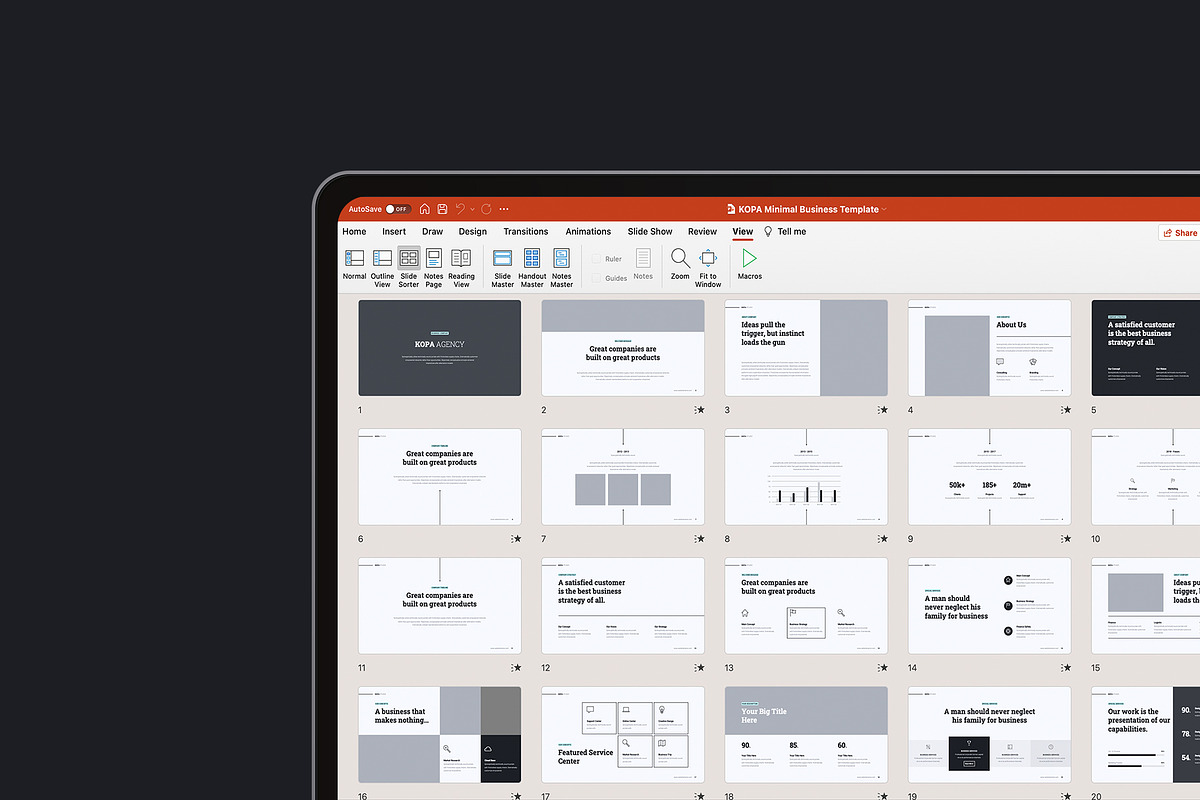The width and height of the screenshot is (1200, 800).
Task: Select slide 9 statistics thumbnail
Action: tap(989, 477)
